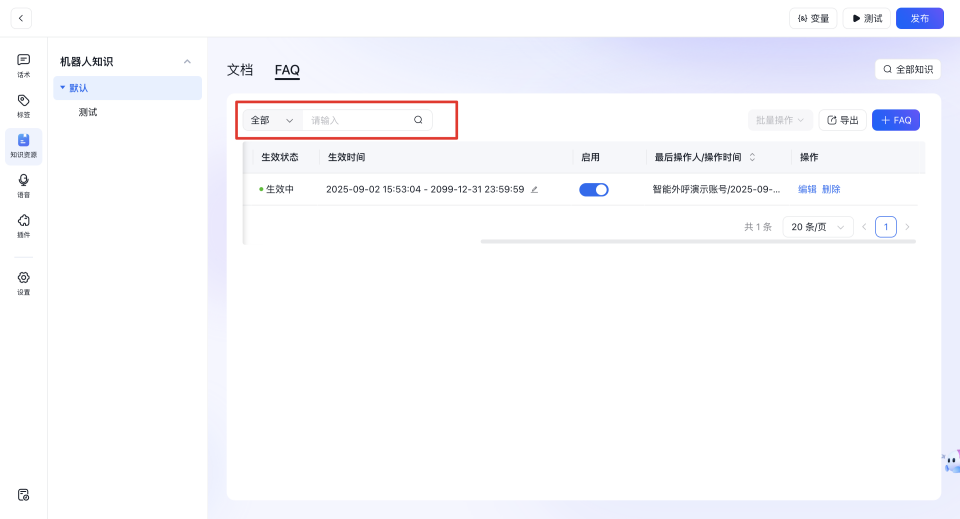This screenshot has height=519, width=960.
Task: Click the blue 发布 publish button
Action: (x=919, y=18)
